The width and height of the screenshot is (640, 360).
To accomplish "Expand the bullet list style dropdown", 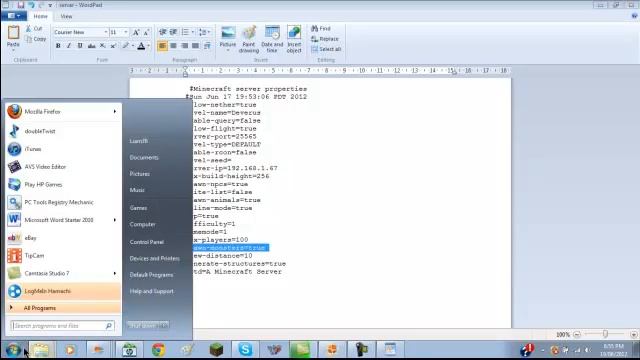I will tap(193, 32).
